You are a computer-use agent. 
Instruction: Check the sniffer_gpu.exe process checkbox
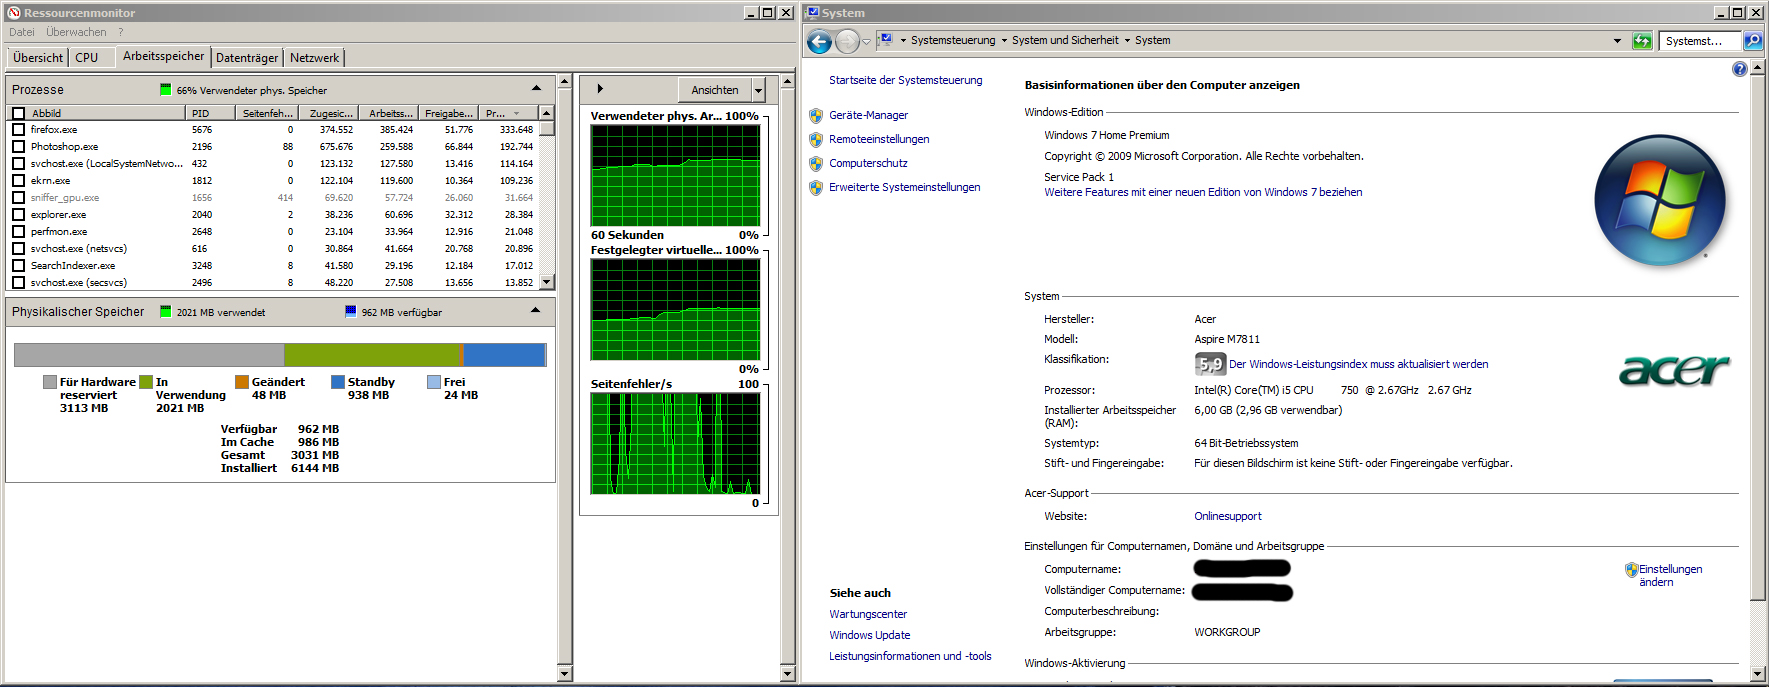point(18,198)
